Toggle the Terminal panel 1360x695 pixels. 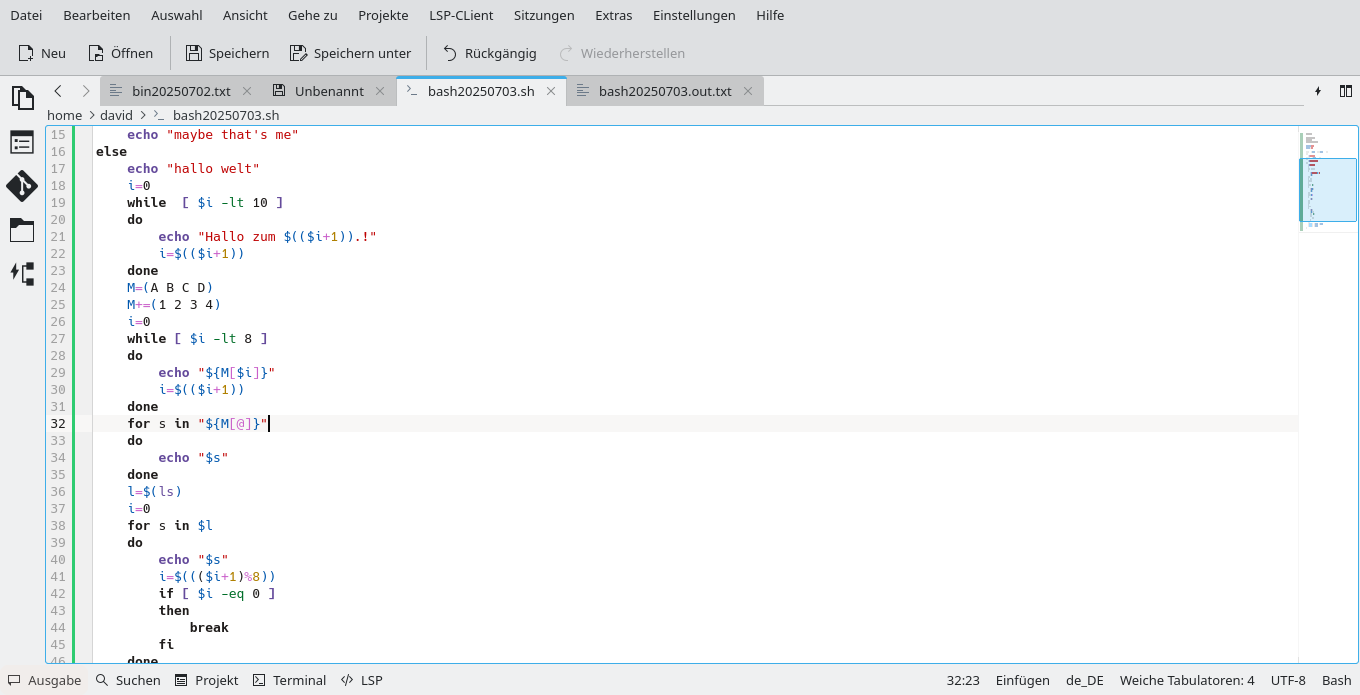(289, 680)
